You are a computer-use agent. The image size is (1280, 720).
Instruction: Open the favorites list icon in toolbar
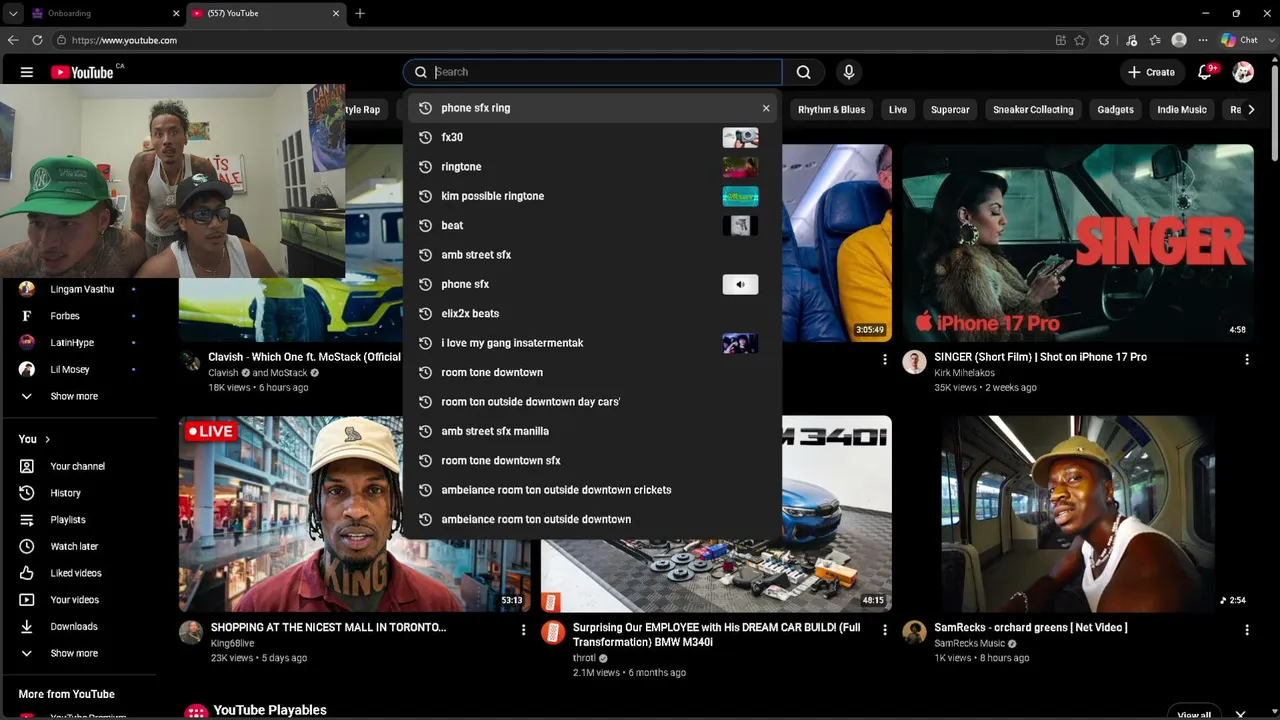[x=1155, y=40]
